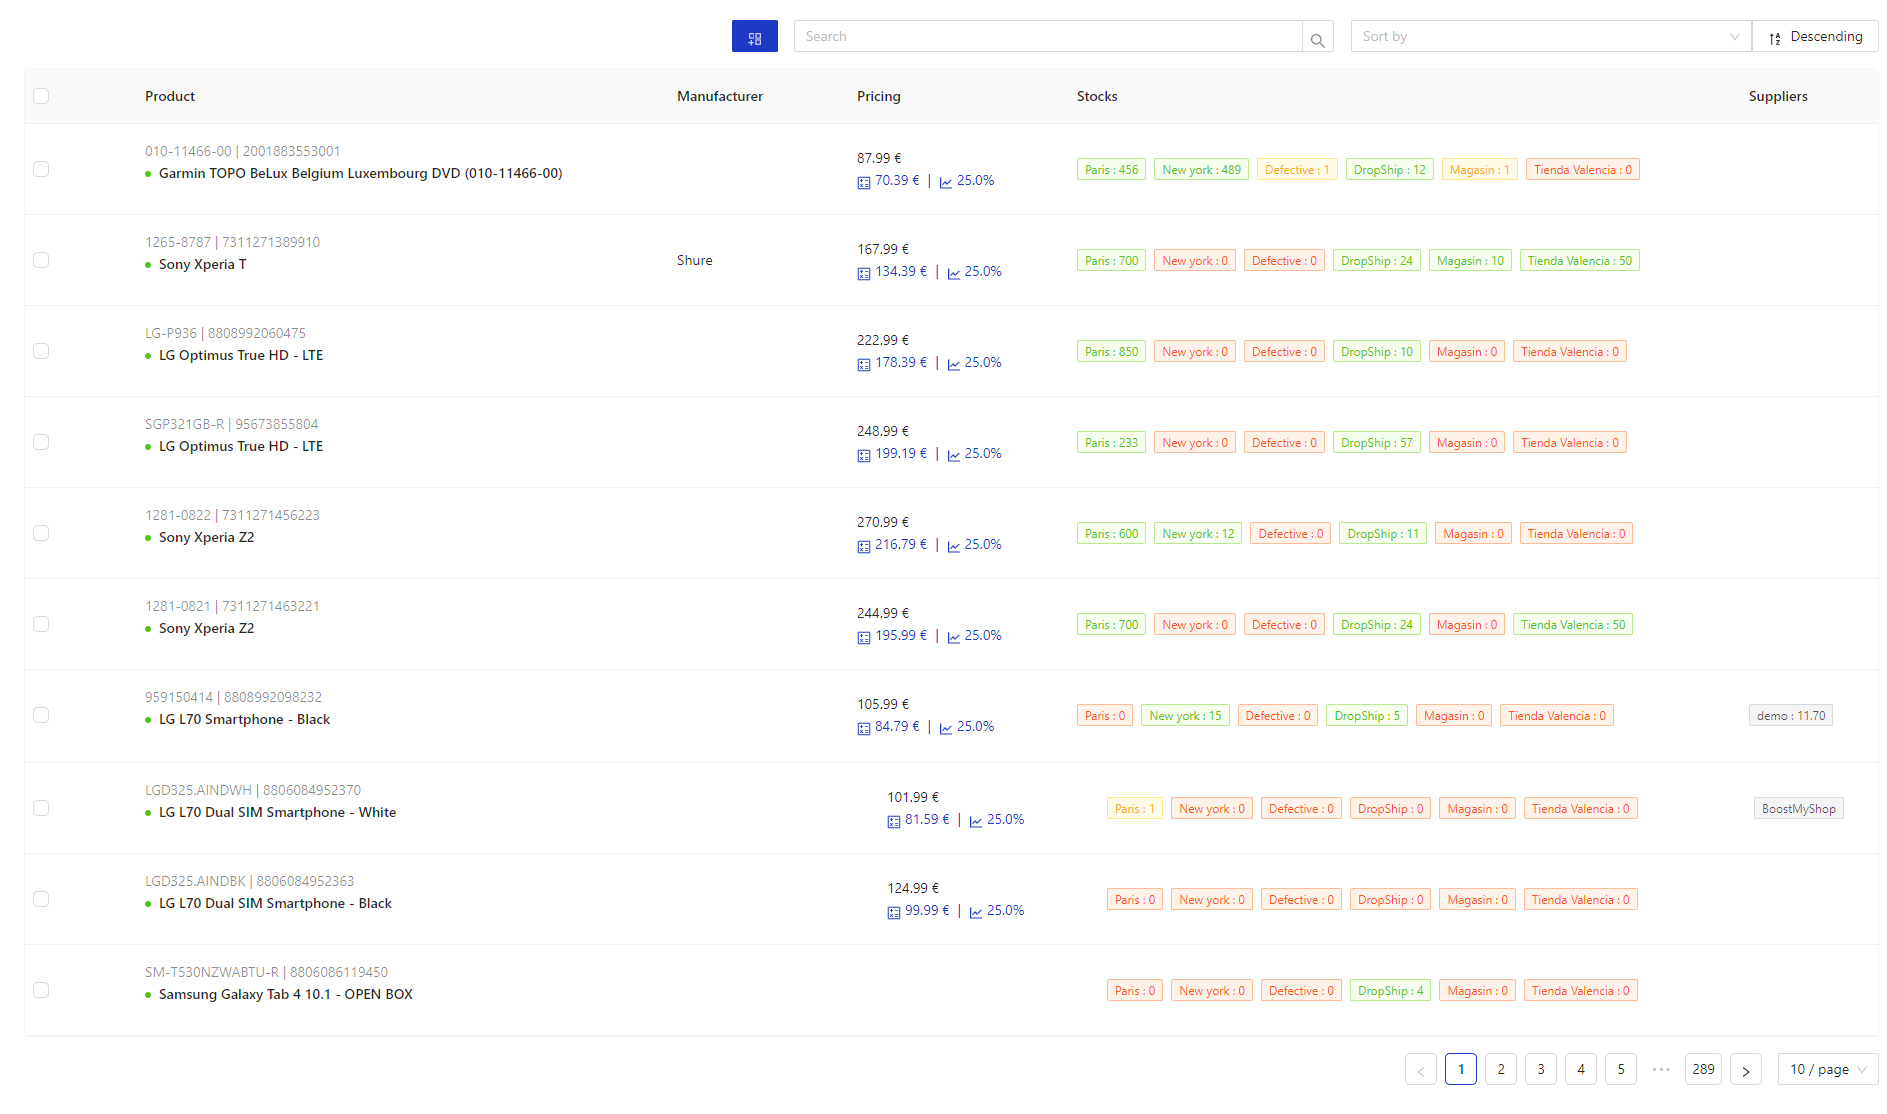
Task: Click Tienda Valencia : 50 tag in Xperia T row
Action: (x=1579, y=261)
